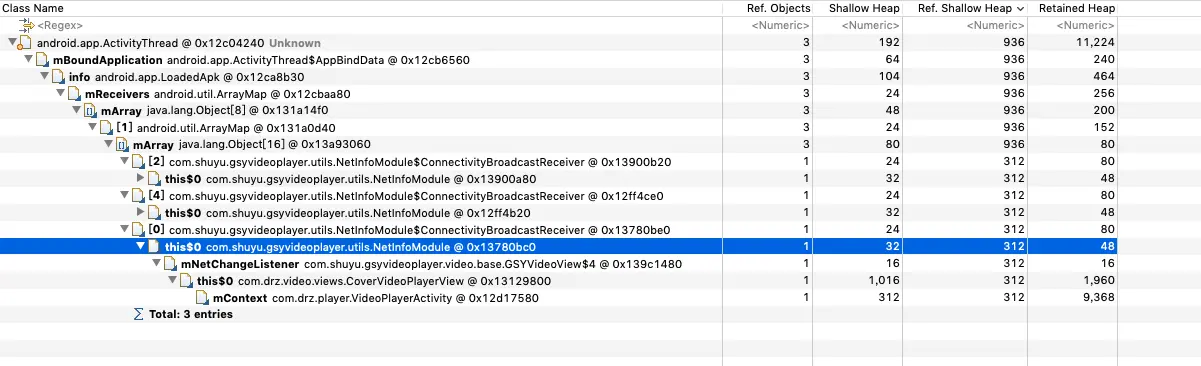Click the CoverVideoPlayerView this$0 icon

point(187,280)
